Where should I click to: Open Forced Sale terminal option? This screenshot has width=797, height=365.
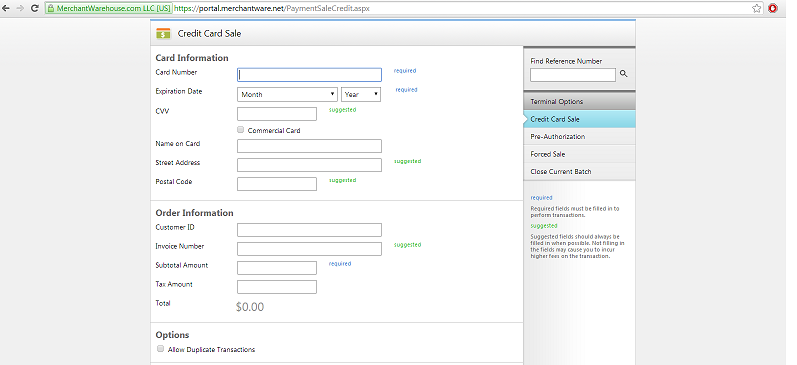pos(579,154)
